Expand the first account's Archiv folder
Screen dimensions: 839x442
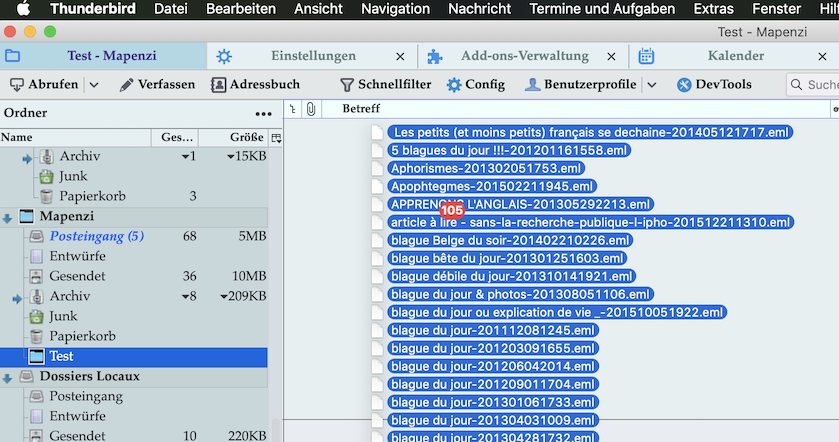27,158
